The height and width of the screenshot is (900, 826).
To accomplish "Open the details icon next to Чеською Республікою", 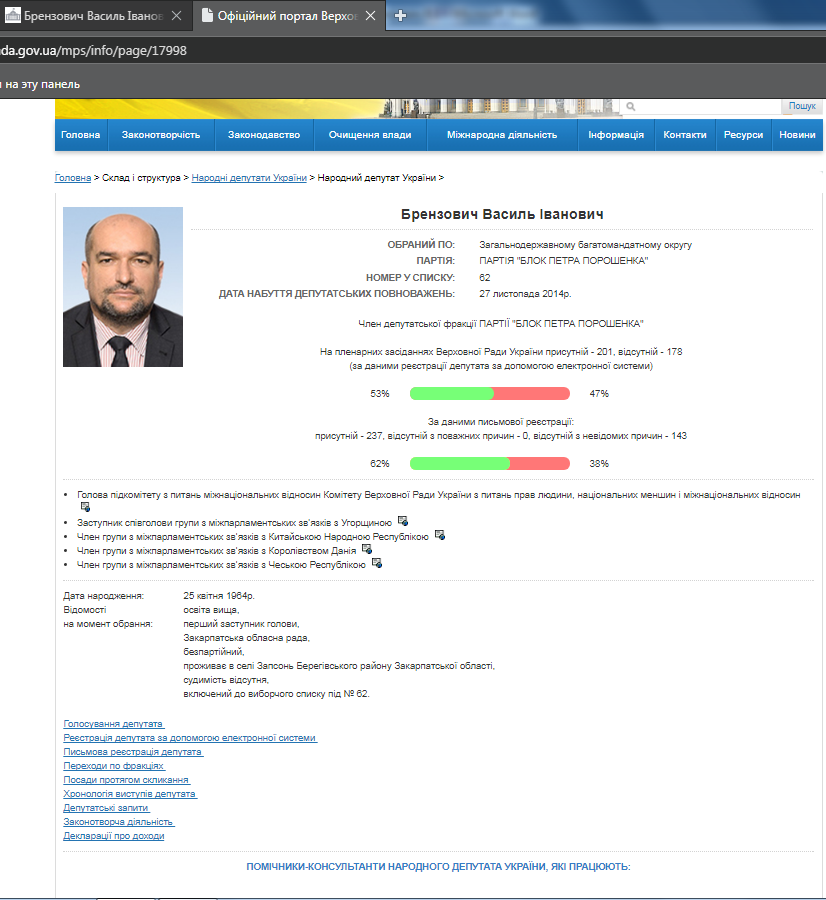I will (376, 563).
